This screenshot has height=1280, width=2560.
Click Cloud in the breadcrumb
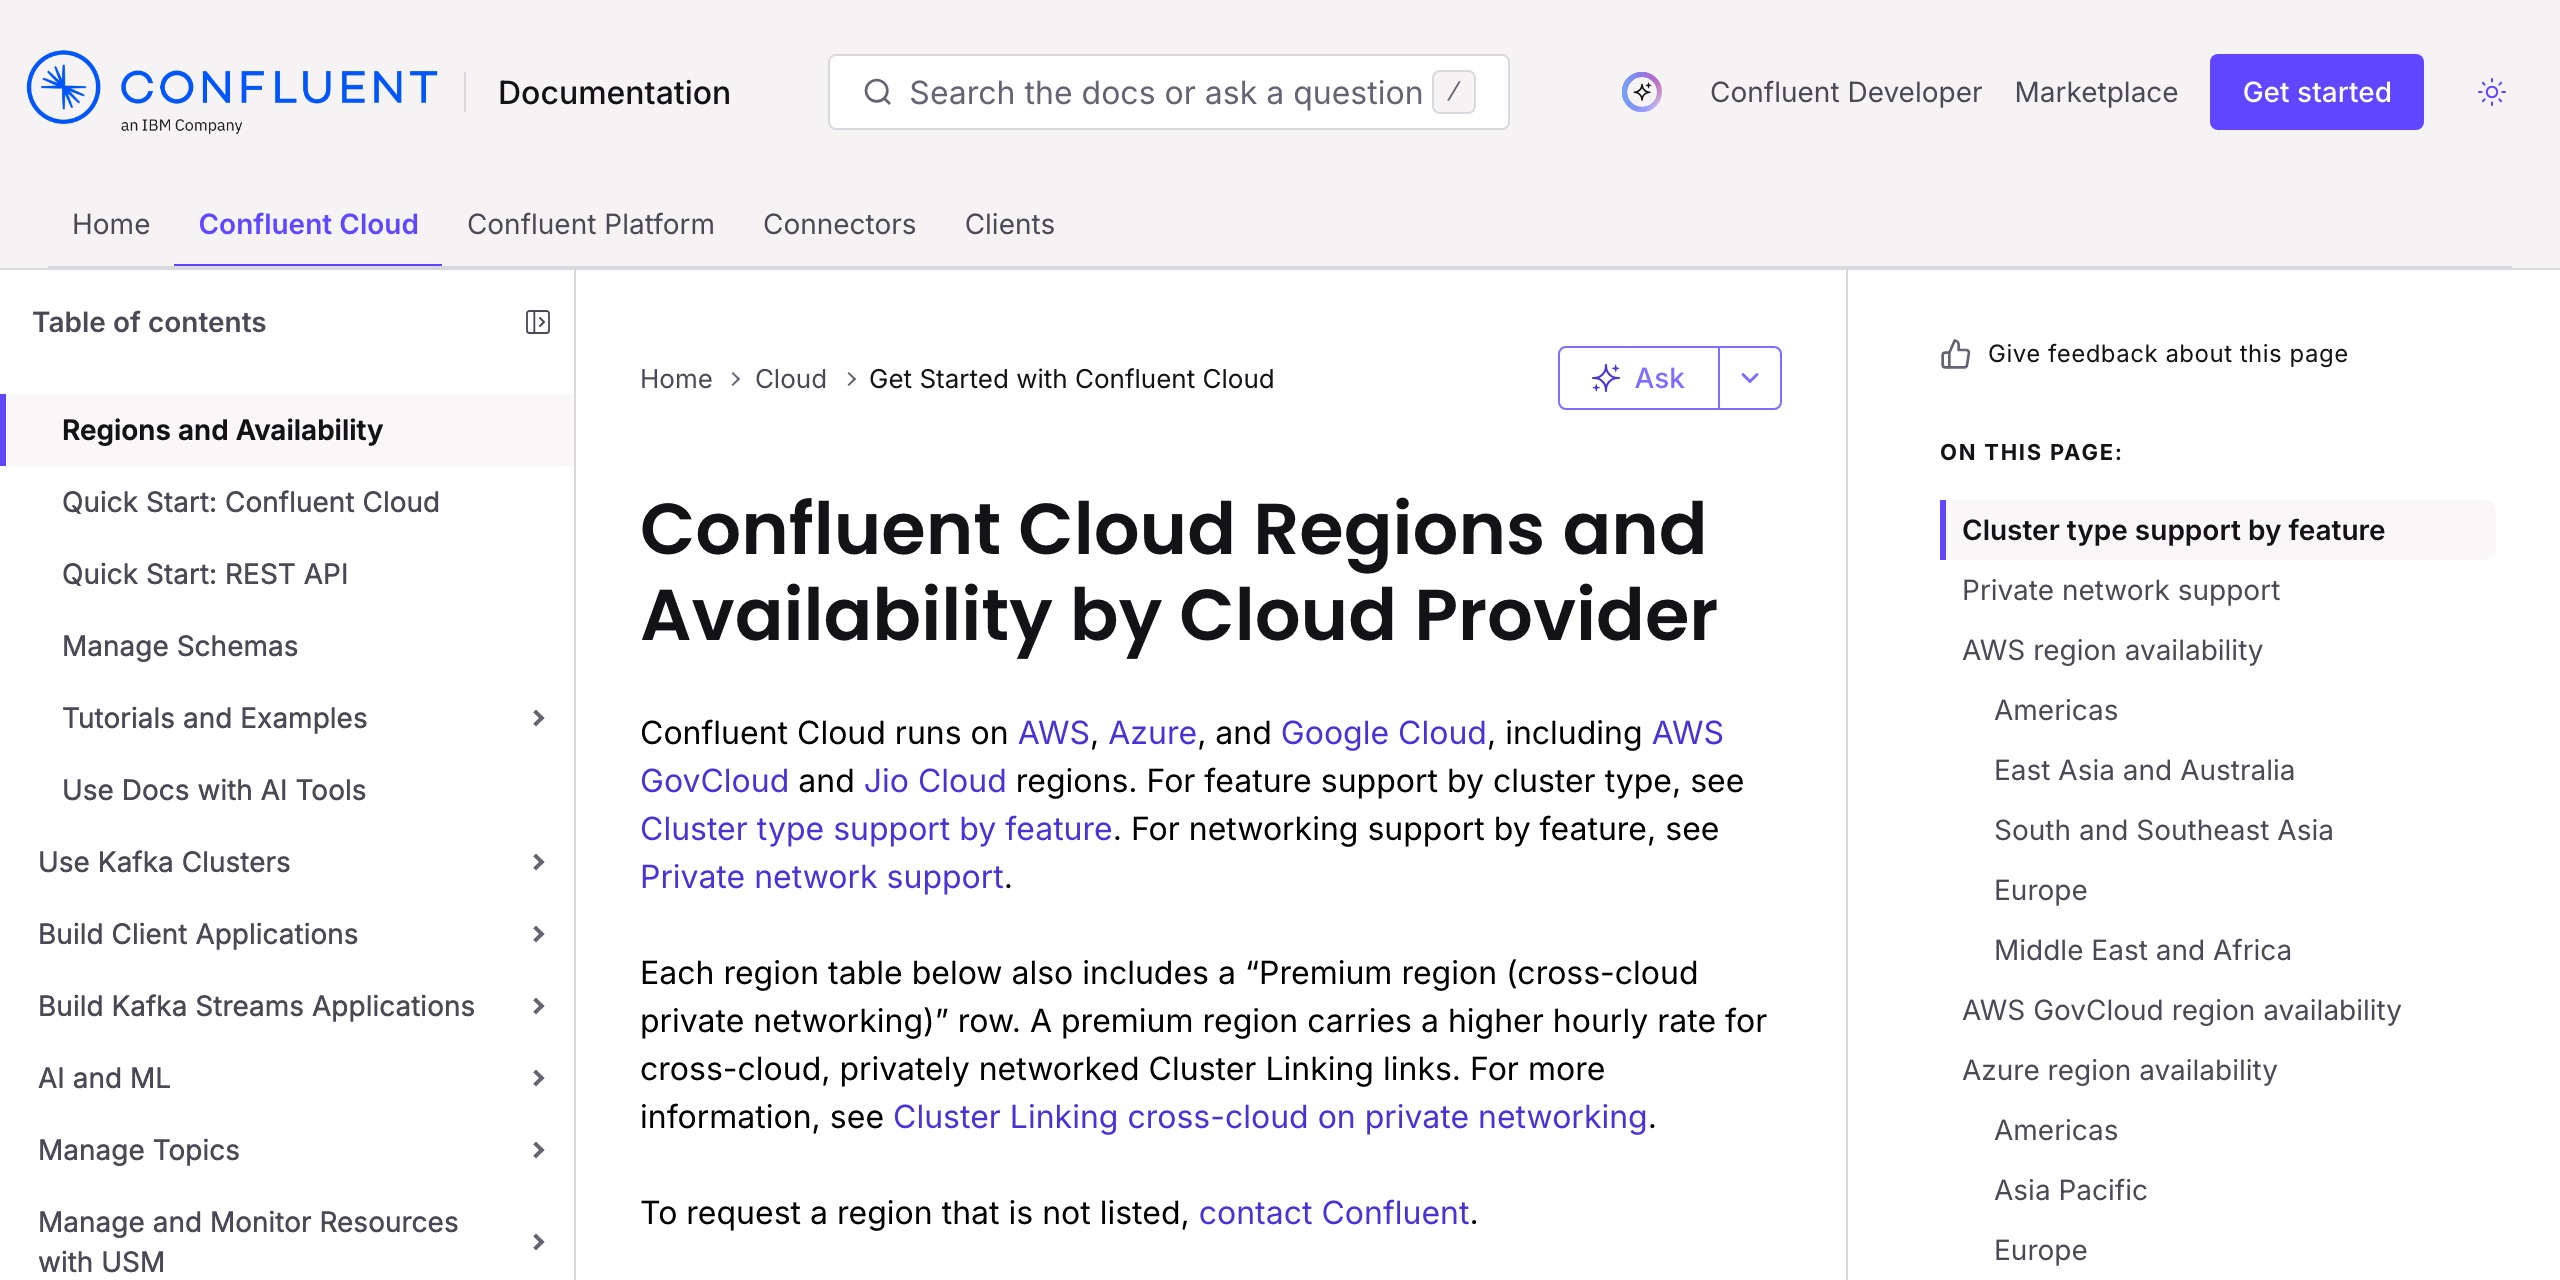[790, 379]
